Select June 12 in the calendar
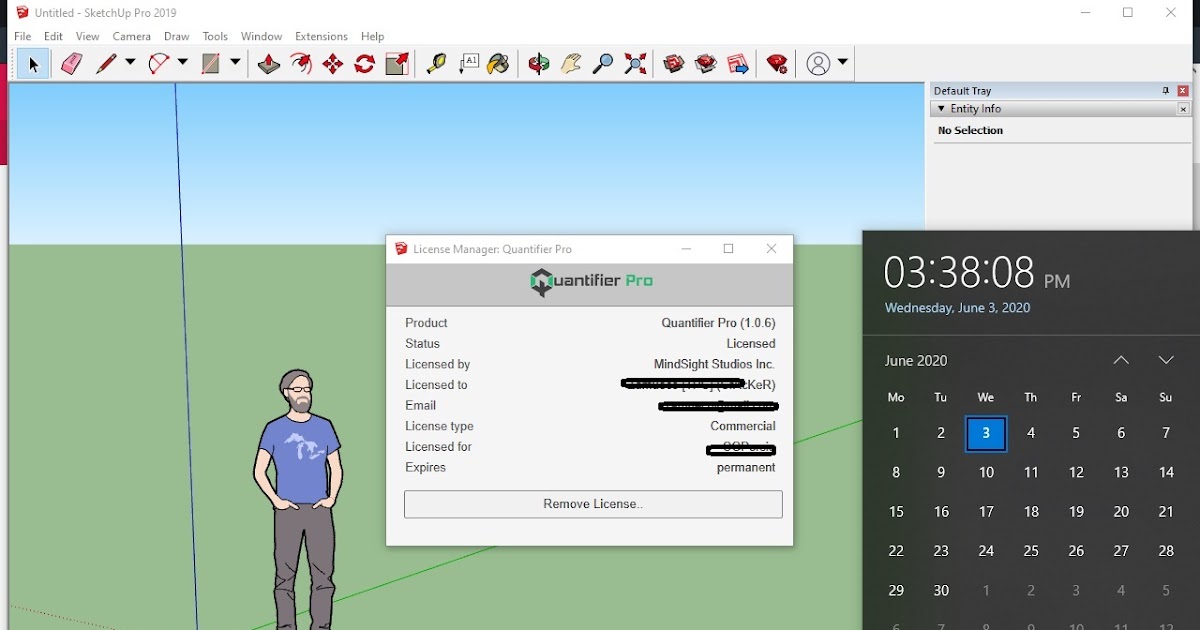1200x630 pixels. (1076, 472)
